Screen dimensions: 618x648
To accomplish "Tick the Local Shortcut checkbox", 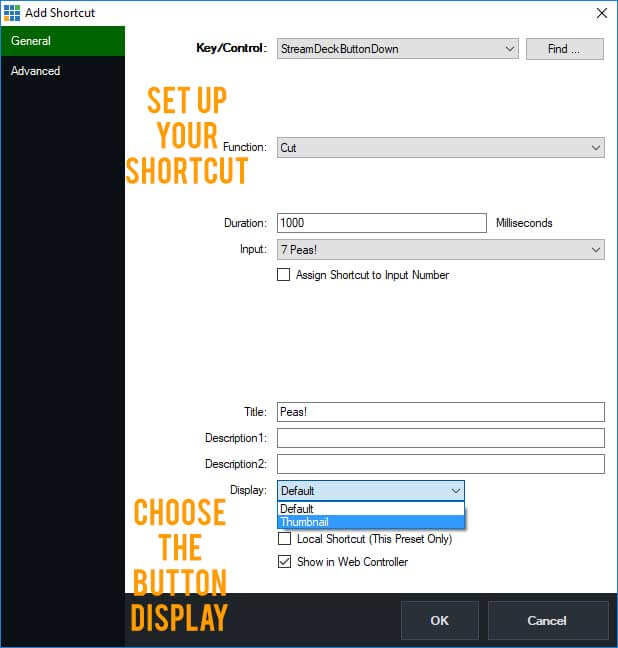I will tap(284, 539).
